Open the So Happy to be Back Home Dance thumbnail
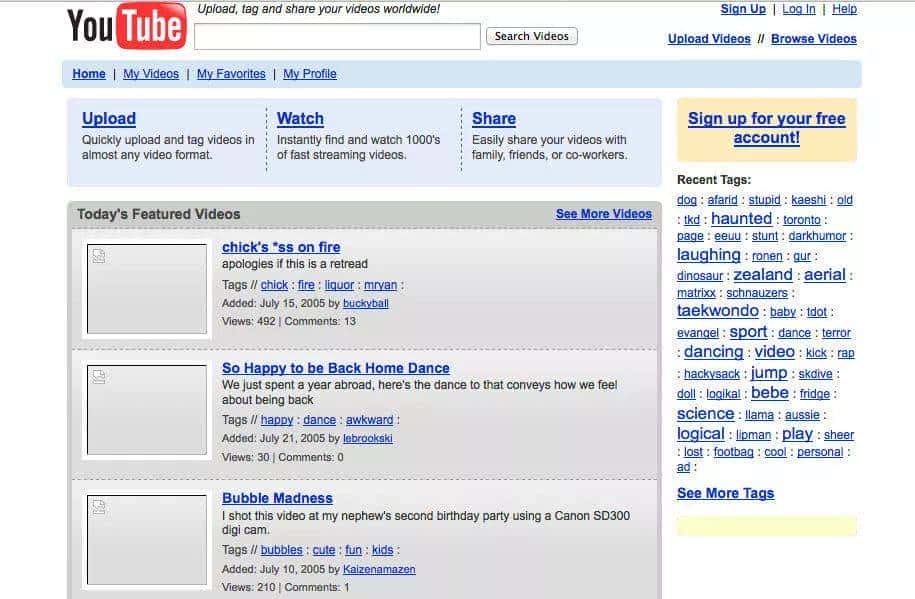Viewport: 915px width, 599px height. (x=146, y=410)
